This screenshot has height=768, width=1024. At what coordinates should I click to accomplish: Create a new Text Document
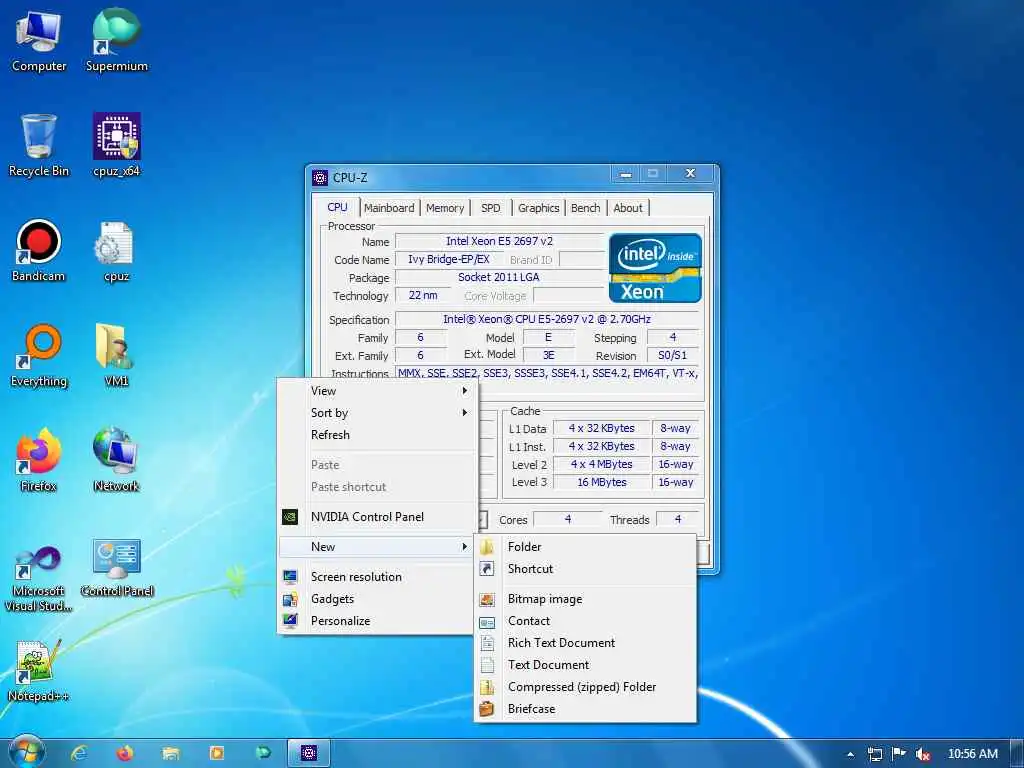585,665
